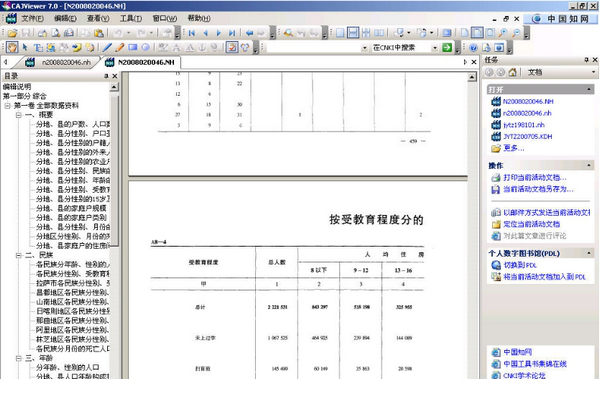
Task: Open the 工具(T) menu
Action: [x=131, y=18]
